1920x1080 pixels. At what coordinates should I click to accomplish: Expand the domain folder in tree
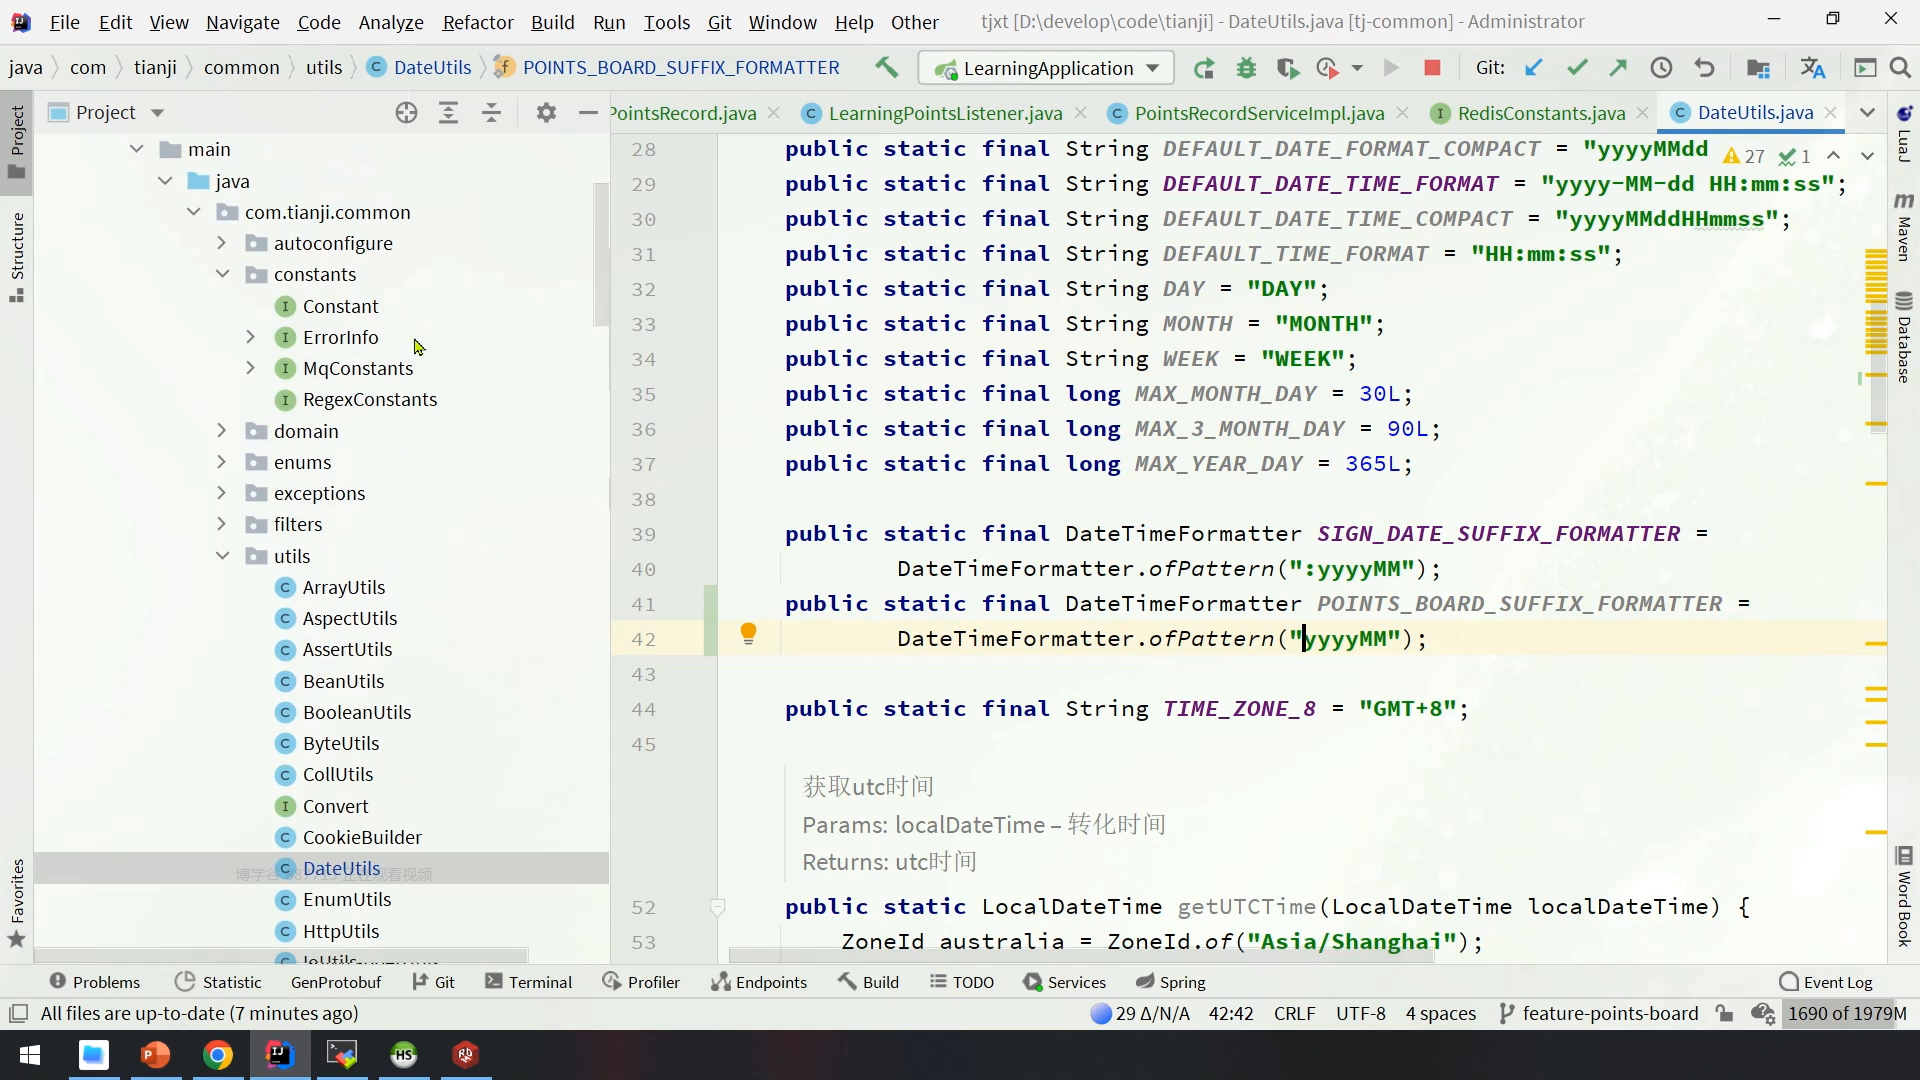click(x=222, y=431)
